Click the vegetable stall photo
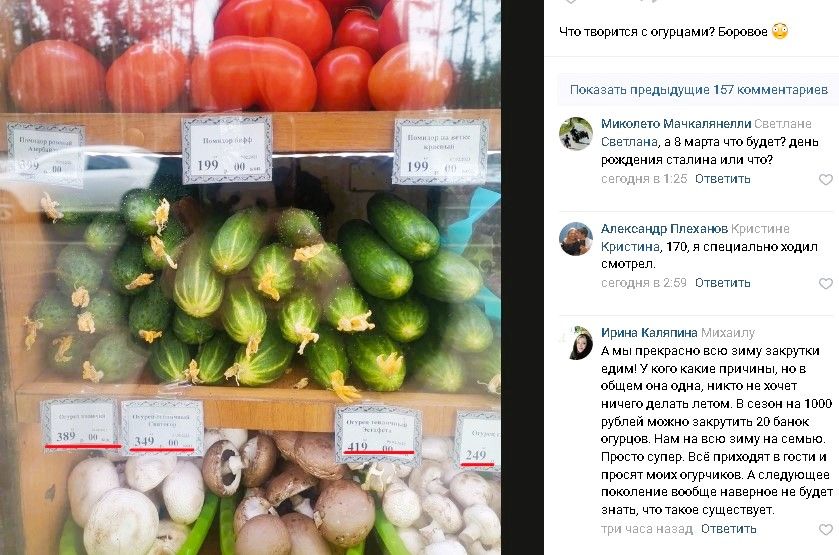Screen dimensions: 839x555 tap(250, 277)
